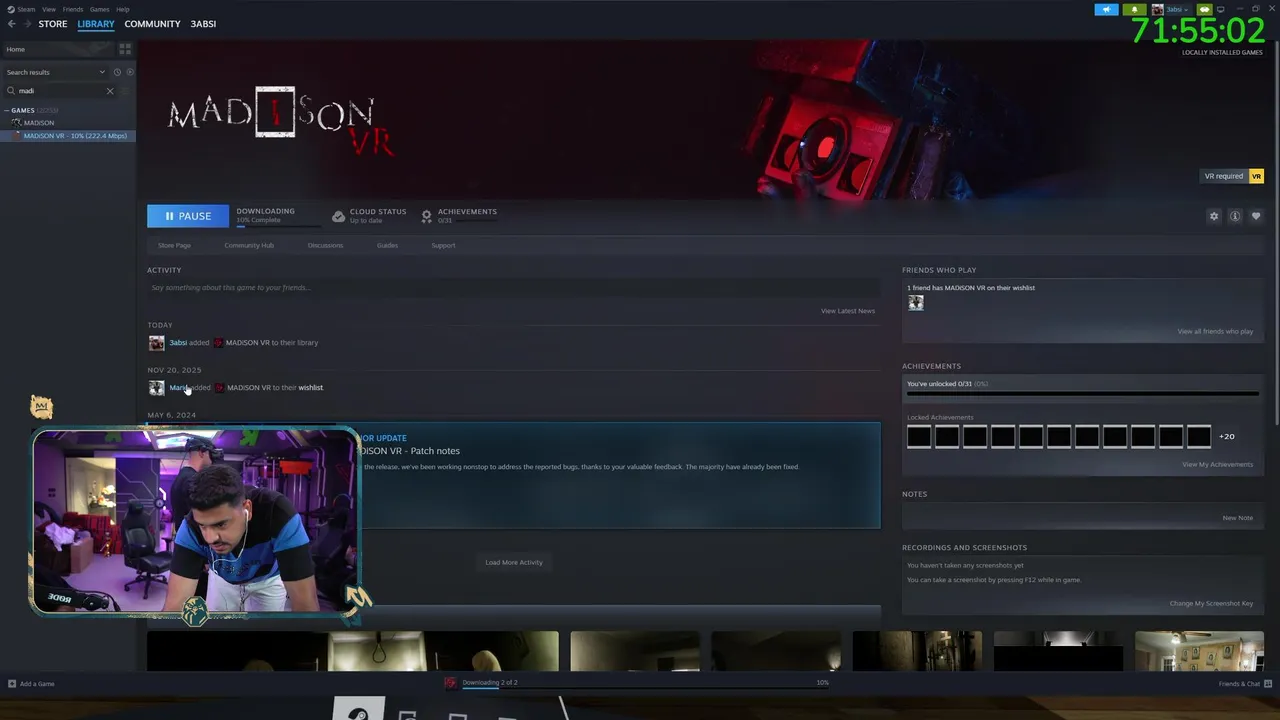Click the activity comment input field

pos(513,288)
